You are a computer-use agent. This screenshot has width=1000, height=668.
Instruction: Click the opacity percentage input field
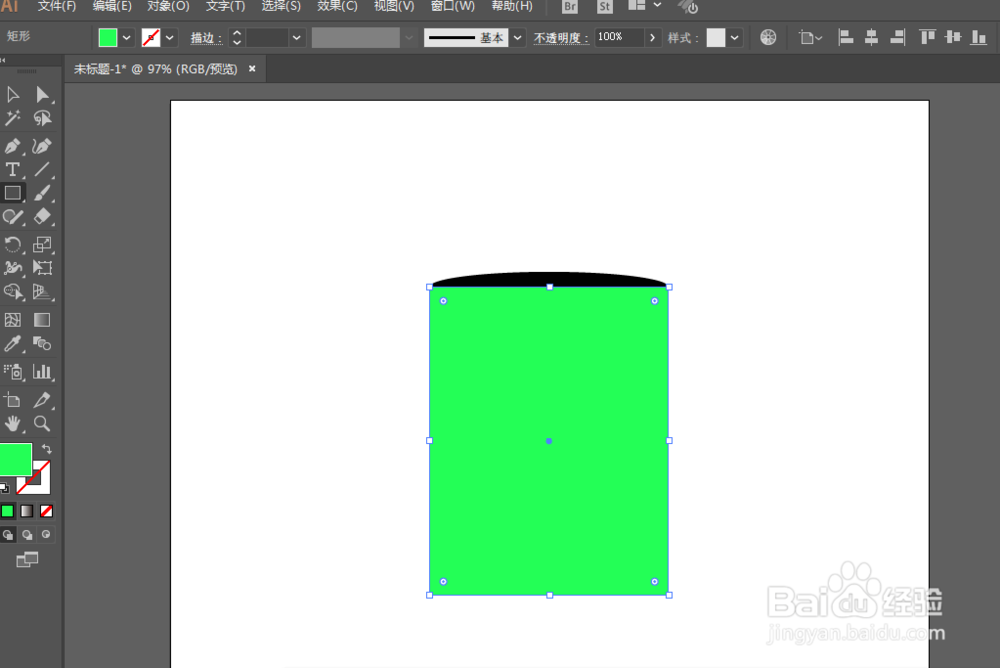620,37
